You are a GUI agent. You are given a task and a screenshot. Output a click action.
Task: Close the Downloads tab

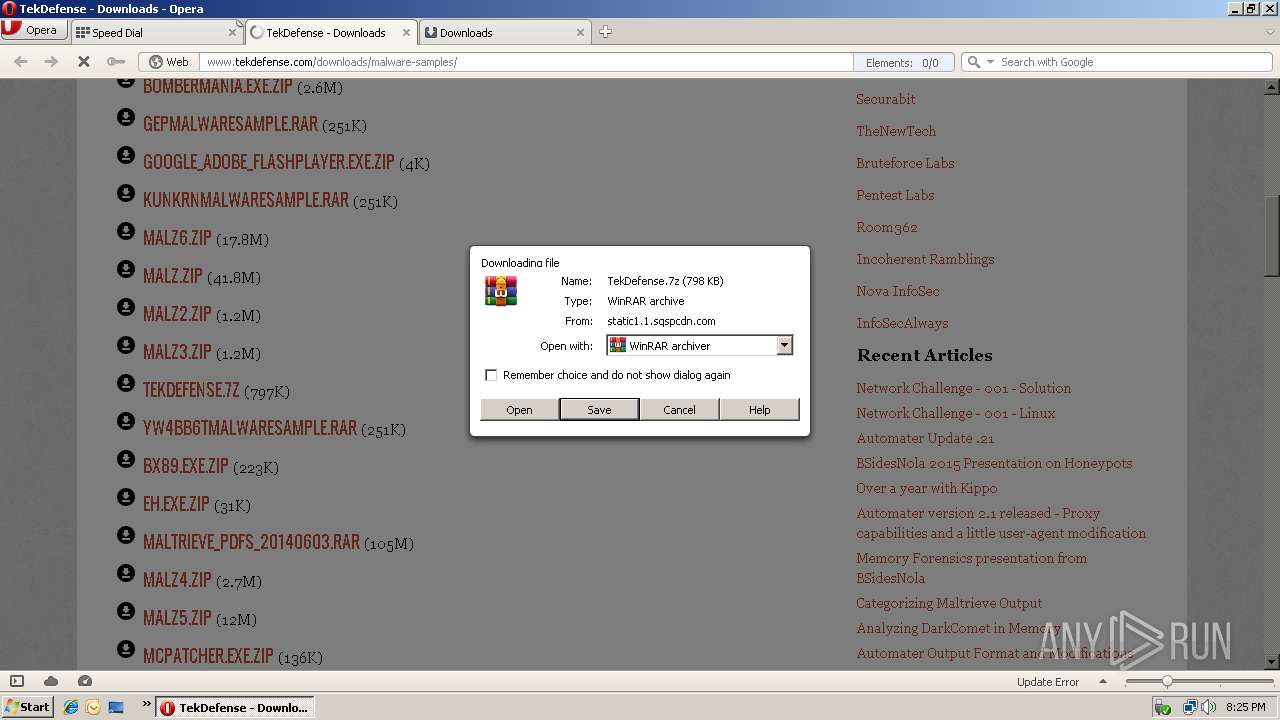[580, 32]
